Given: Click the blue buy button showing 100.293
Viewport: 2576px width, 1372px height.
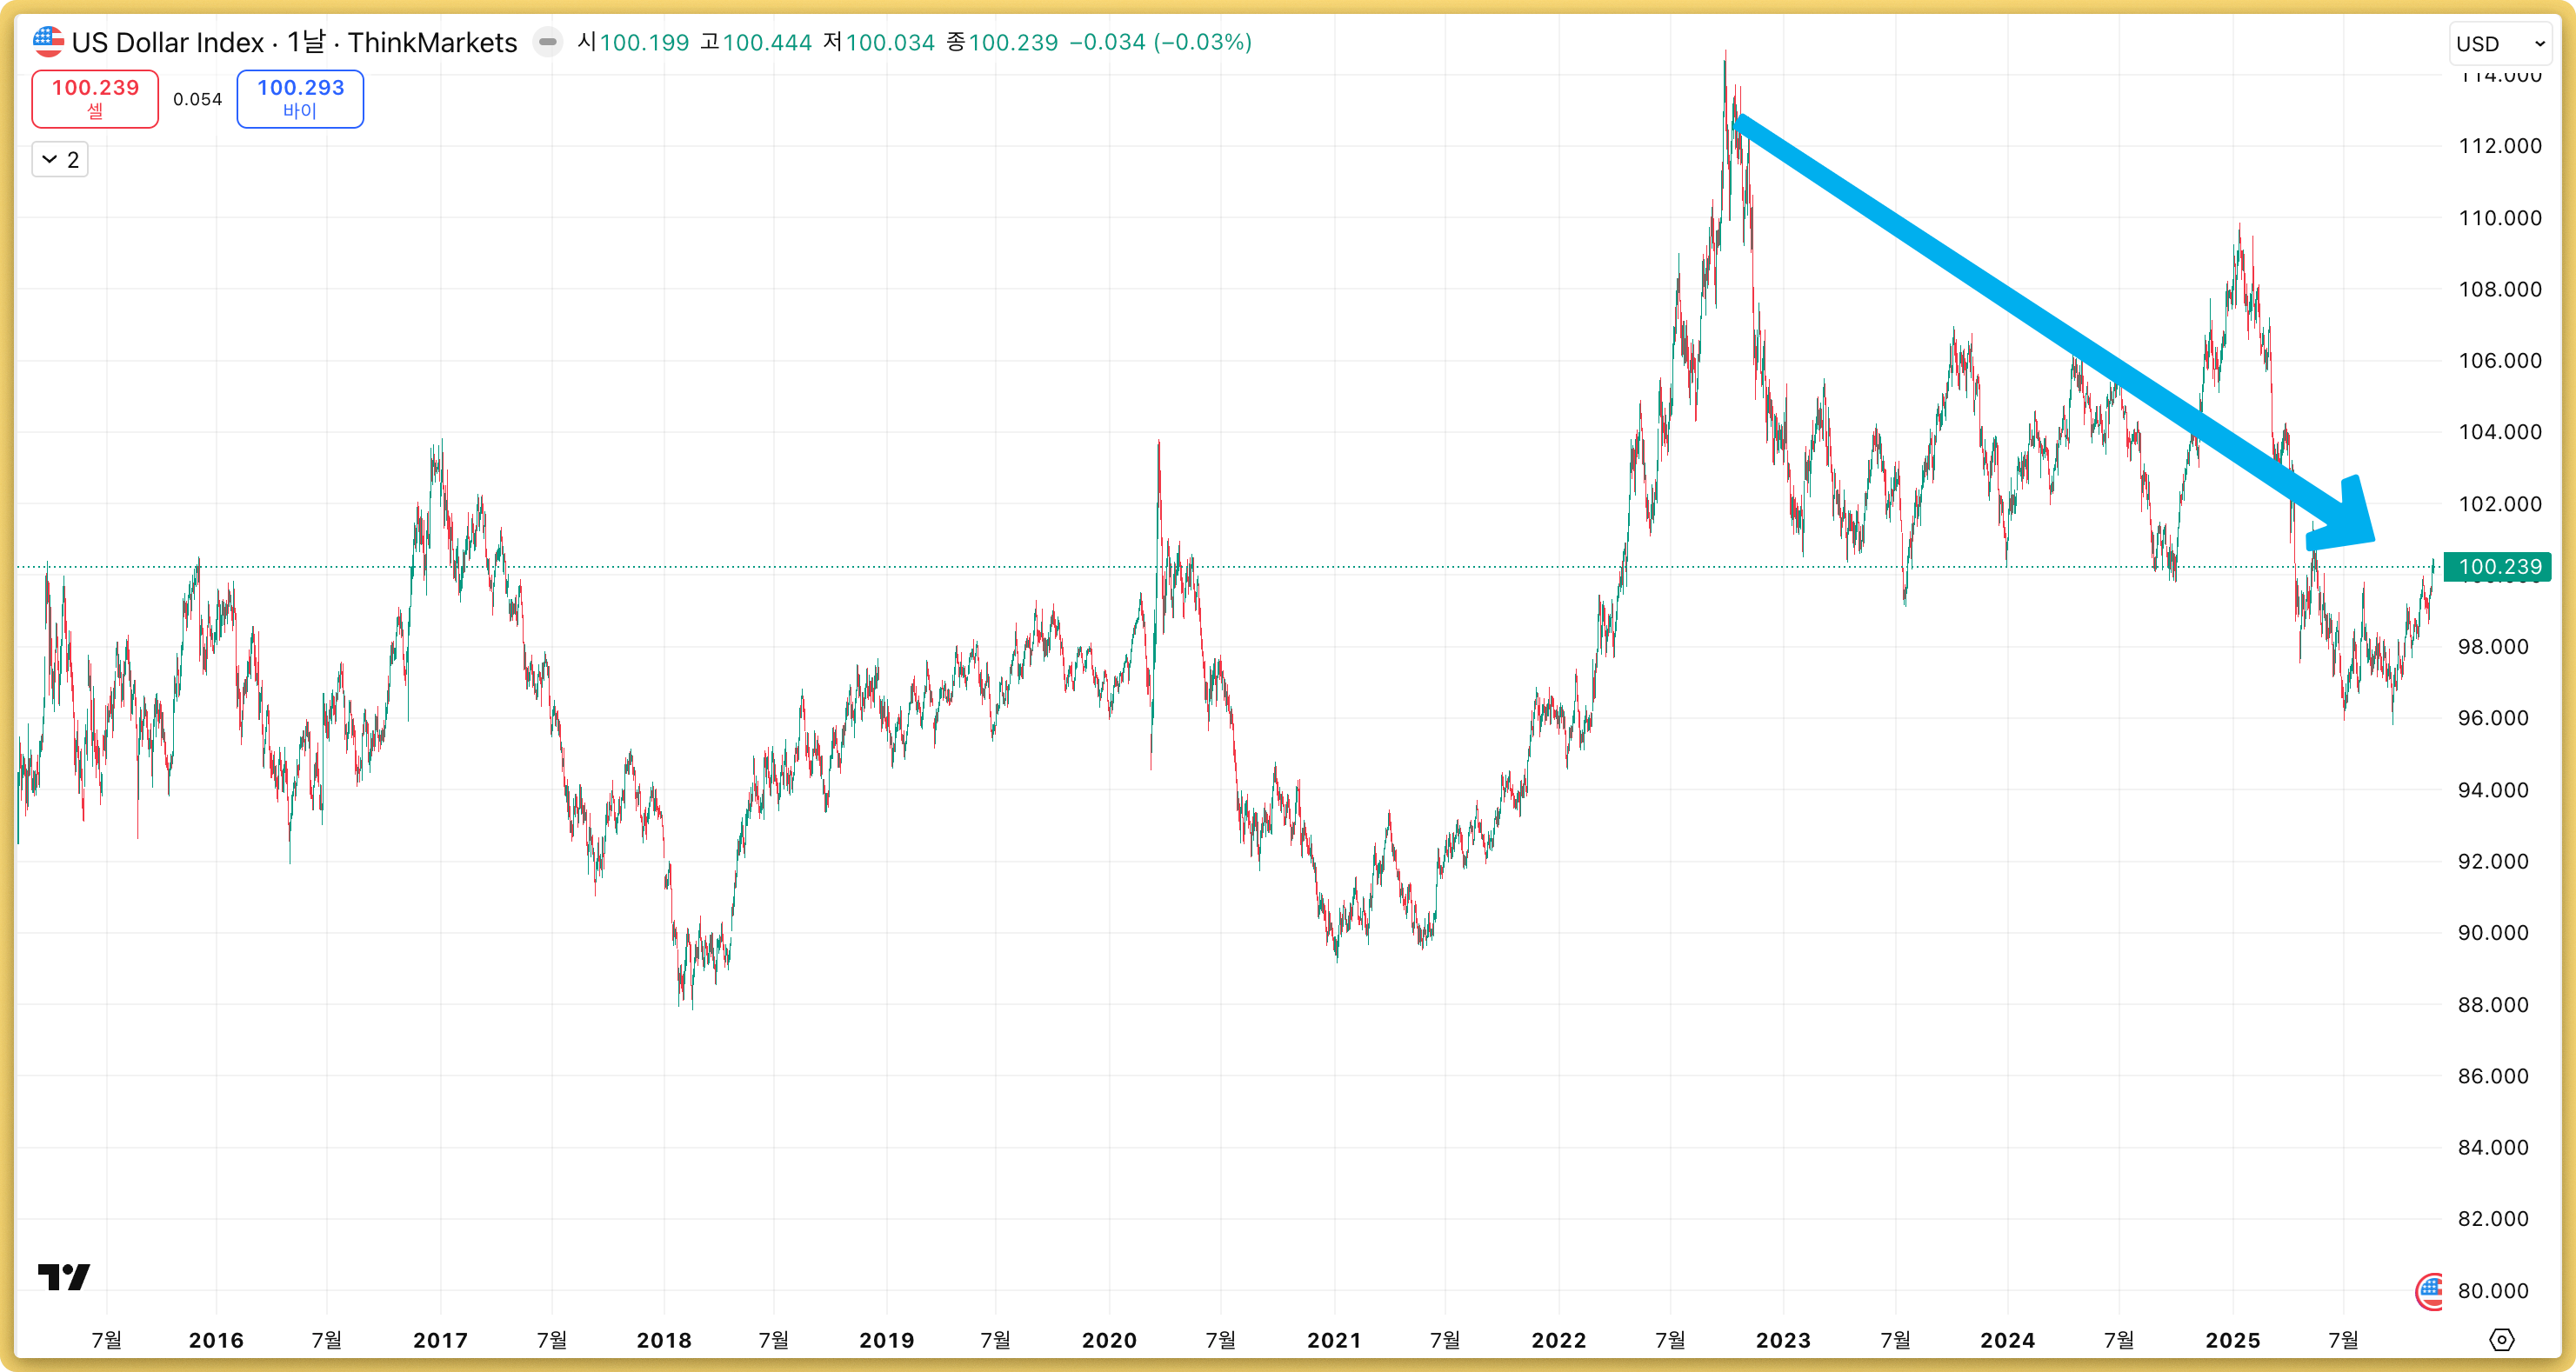Looking at the screenshot, I should click(300, 99).
